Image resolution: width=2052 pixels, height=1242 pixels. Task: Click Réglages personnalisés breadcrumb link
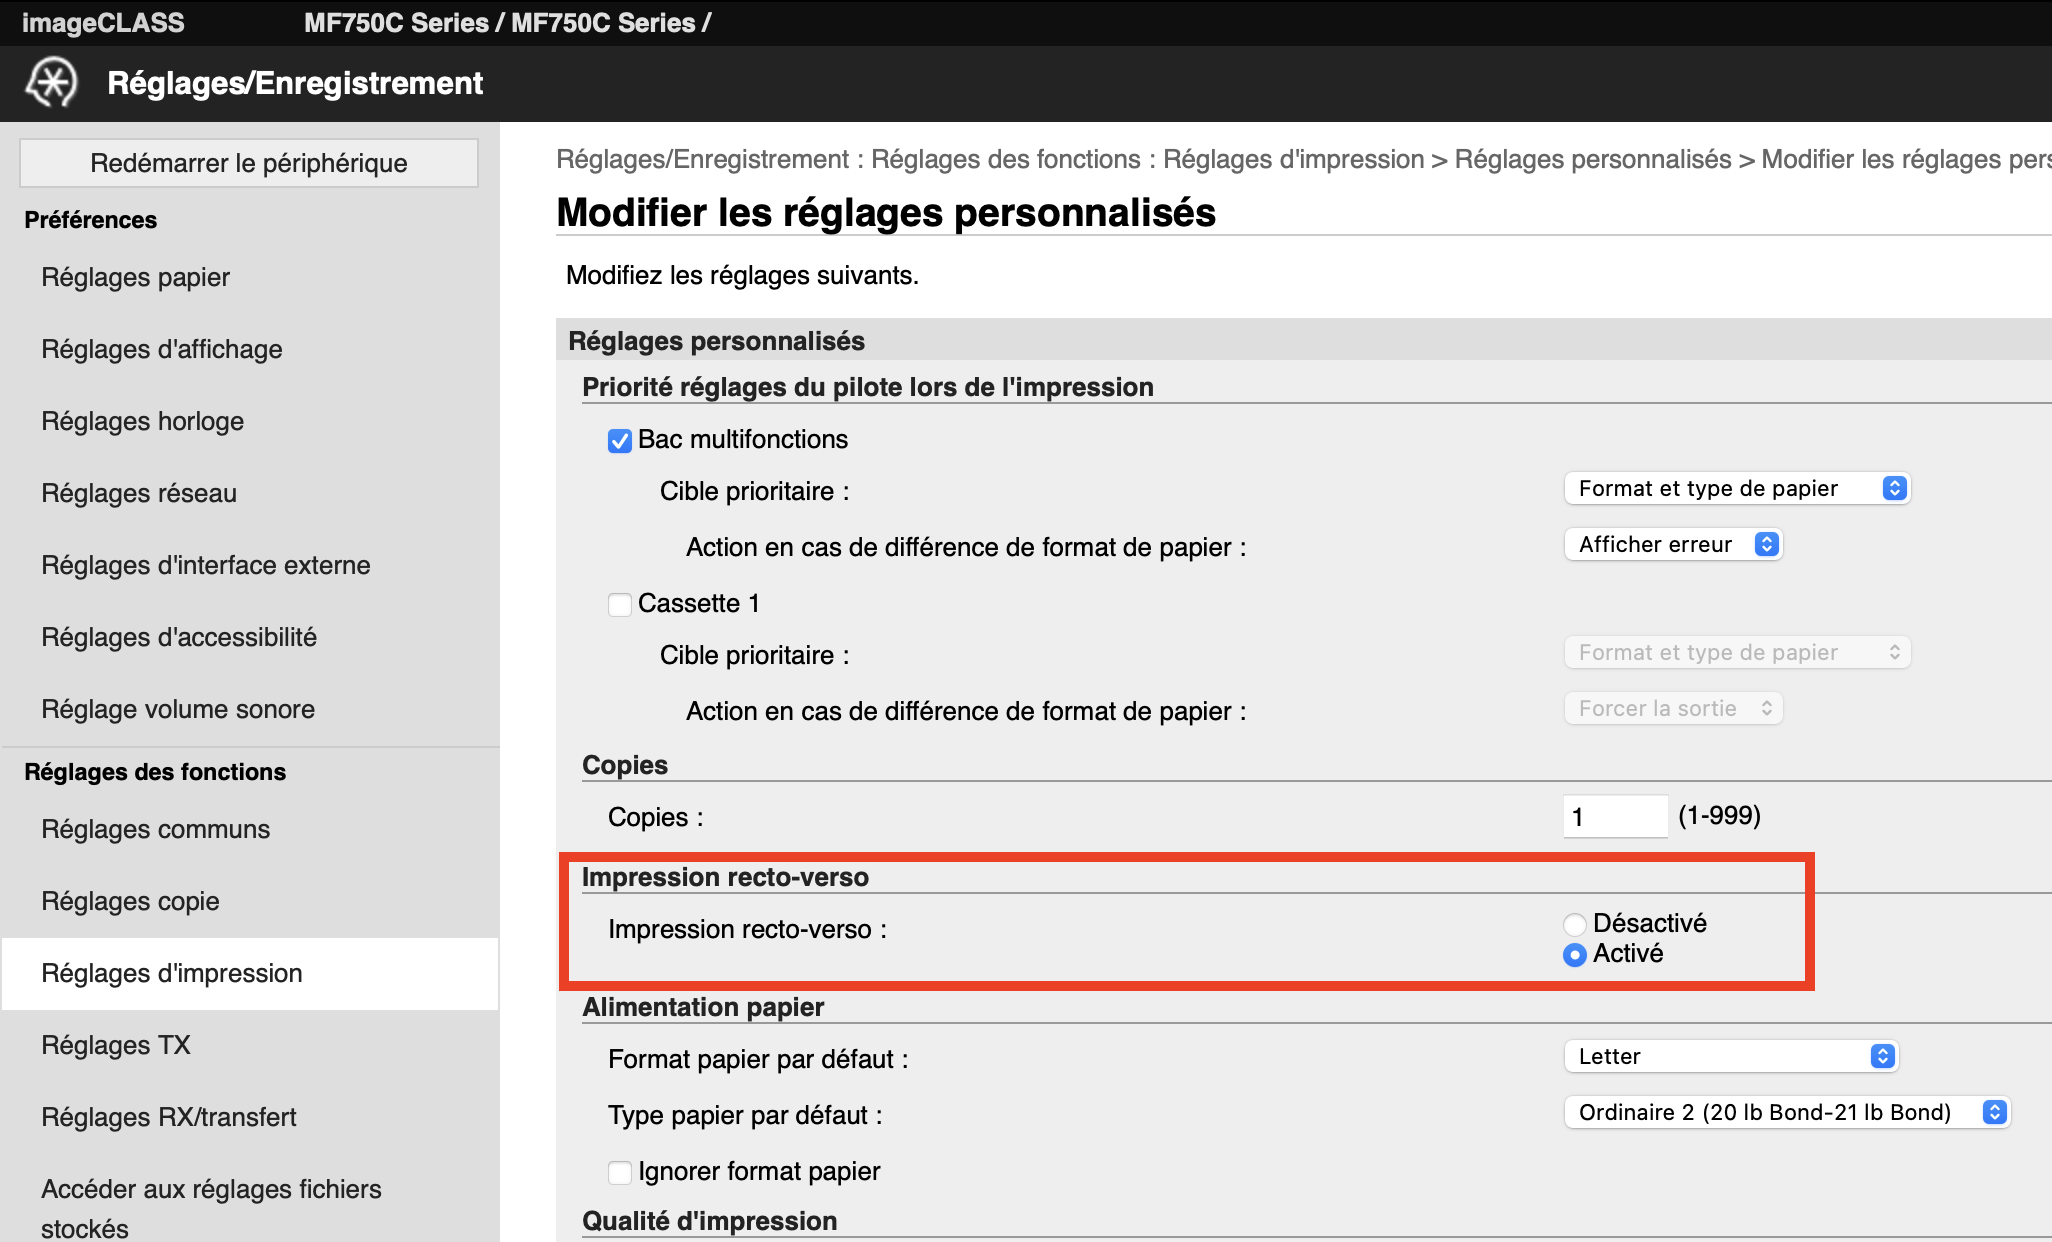tap(1592, 159)
